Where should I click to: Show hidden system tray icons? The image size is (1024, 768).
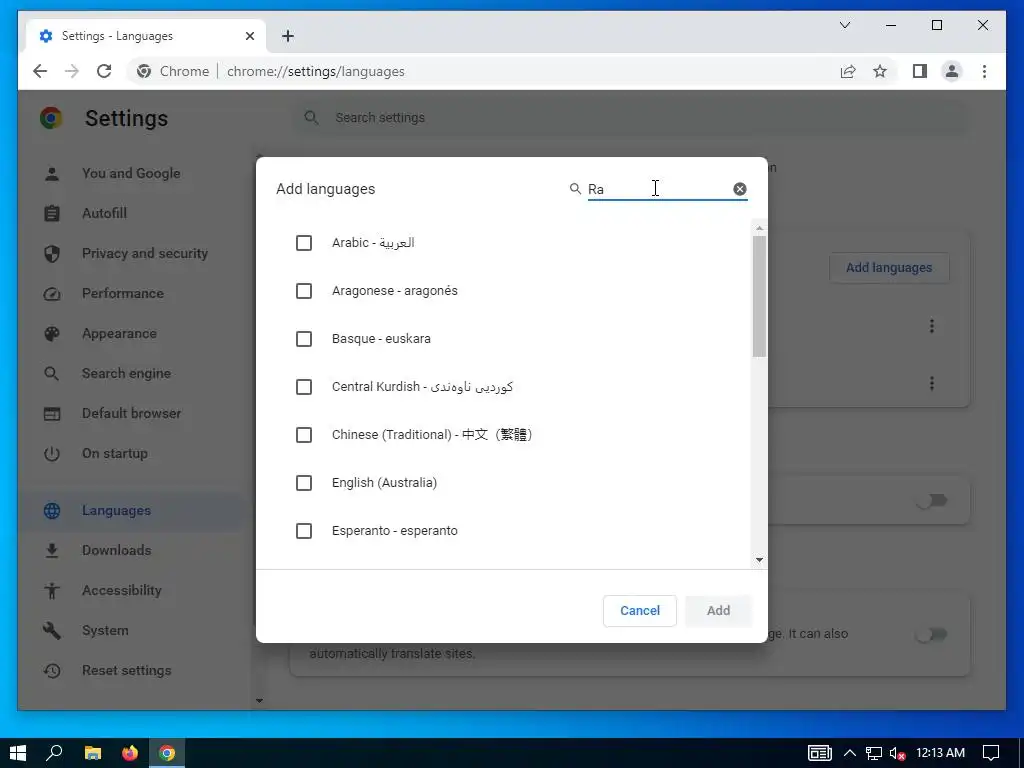[x=850, y=753]
